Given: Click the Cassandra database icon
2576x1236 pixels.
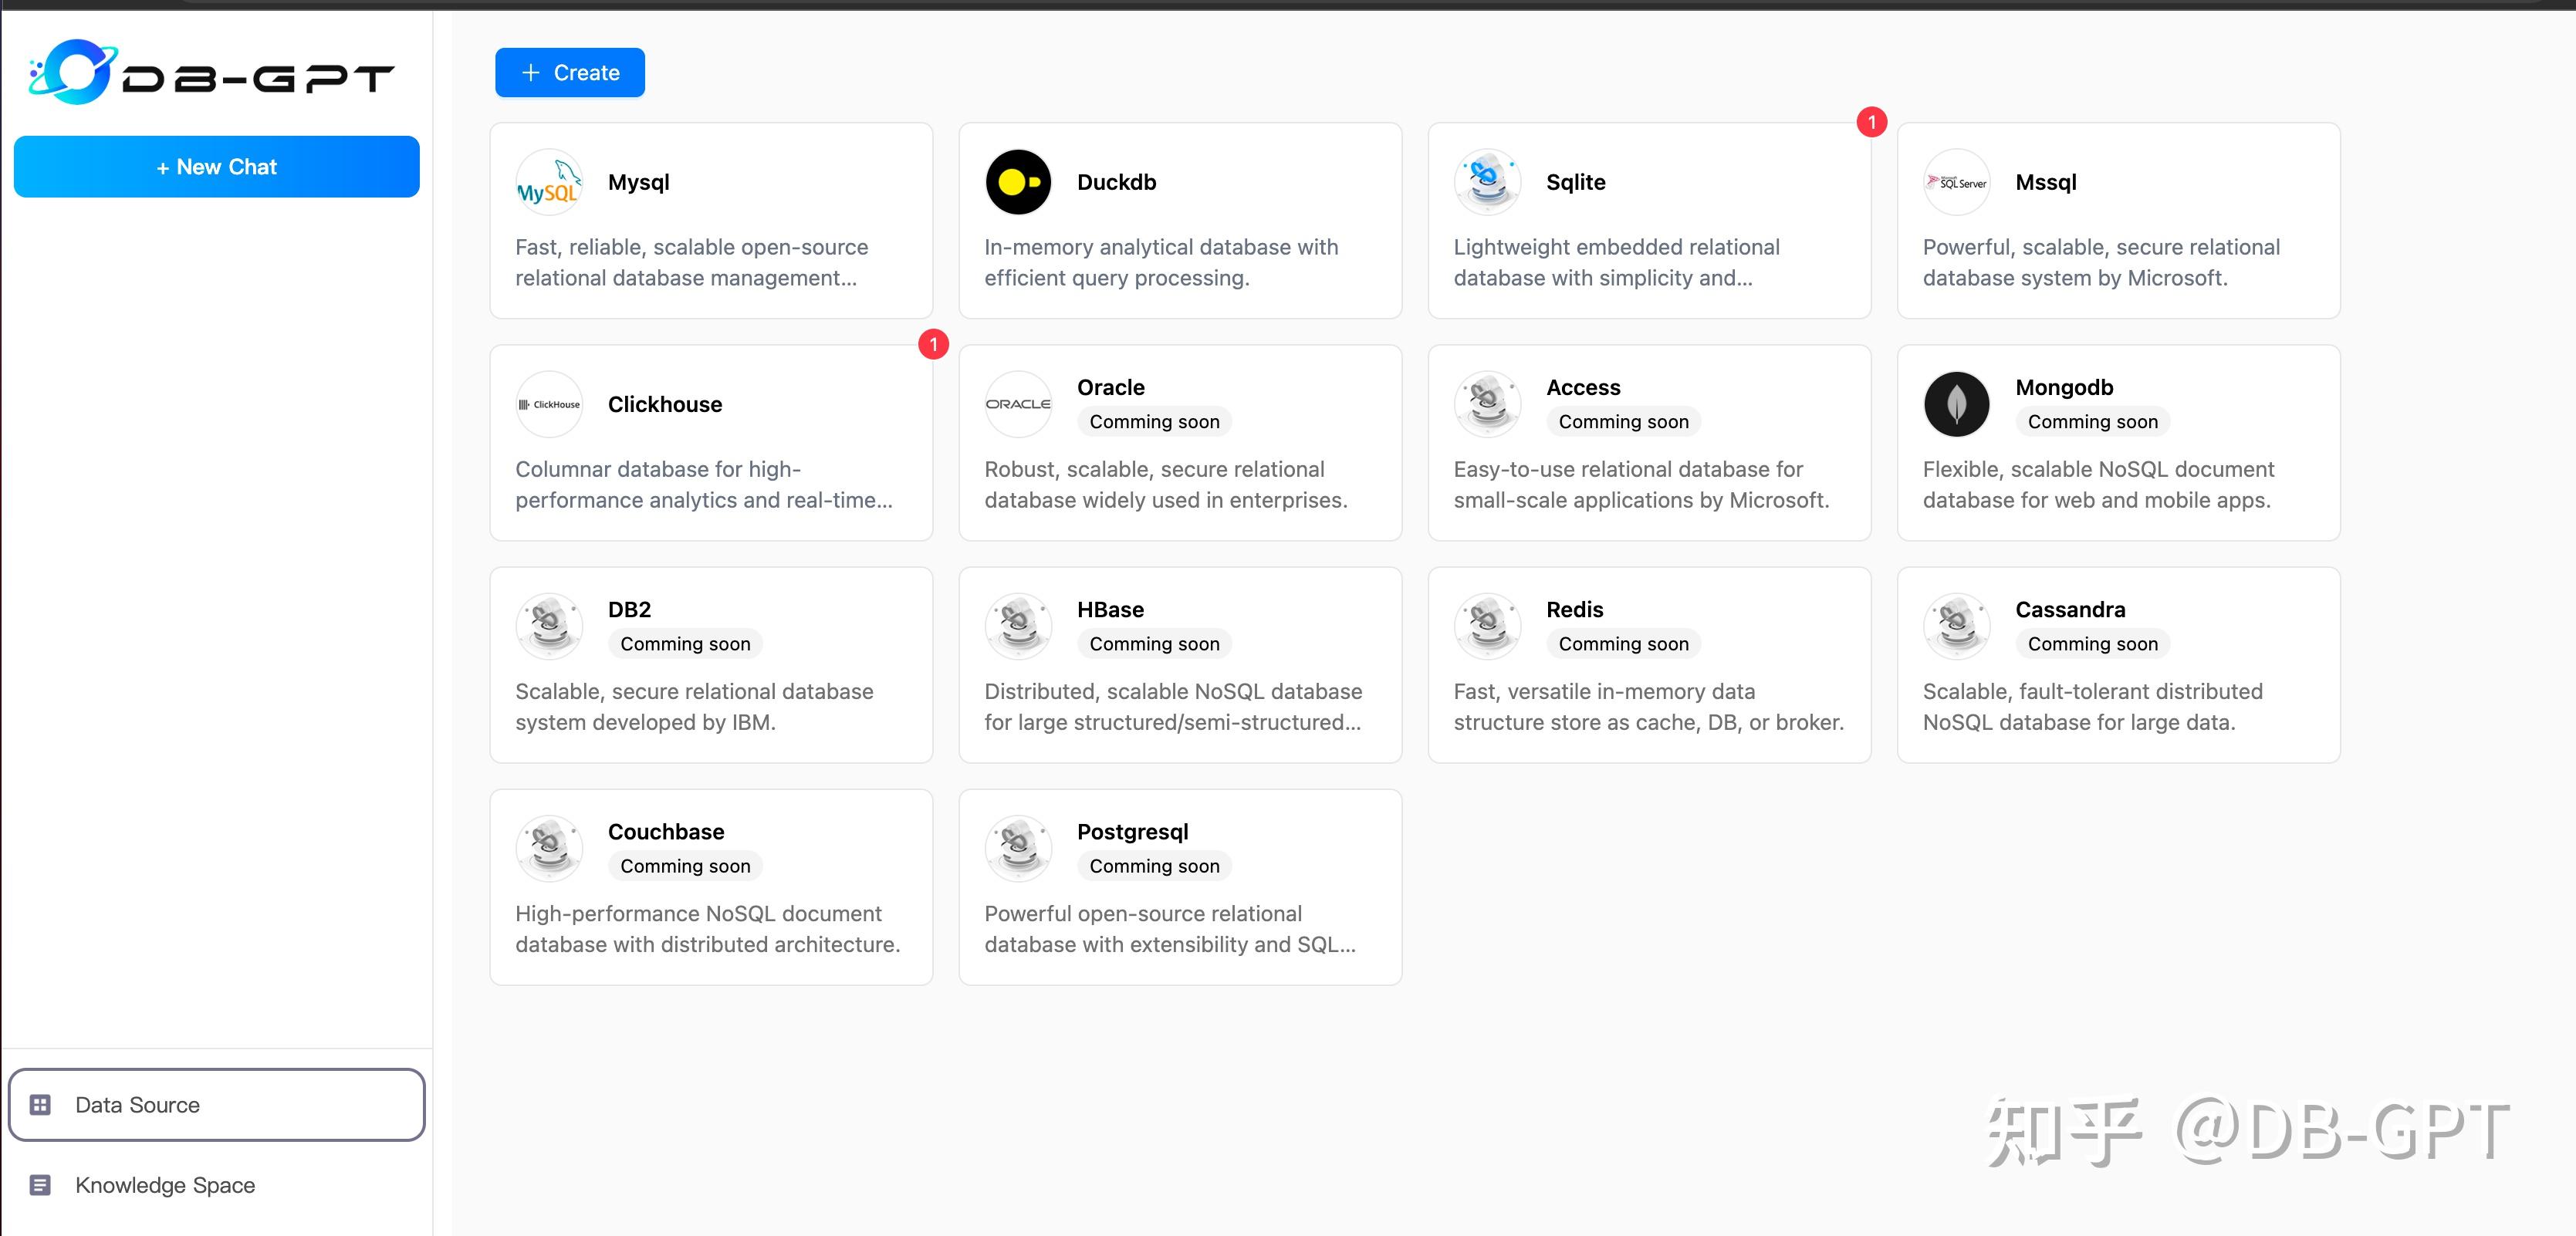Looking at the screenshot, I should (x=1956, y=626).
